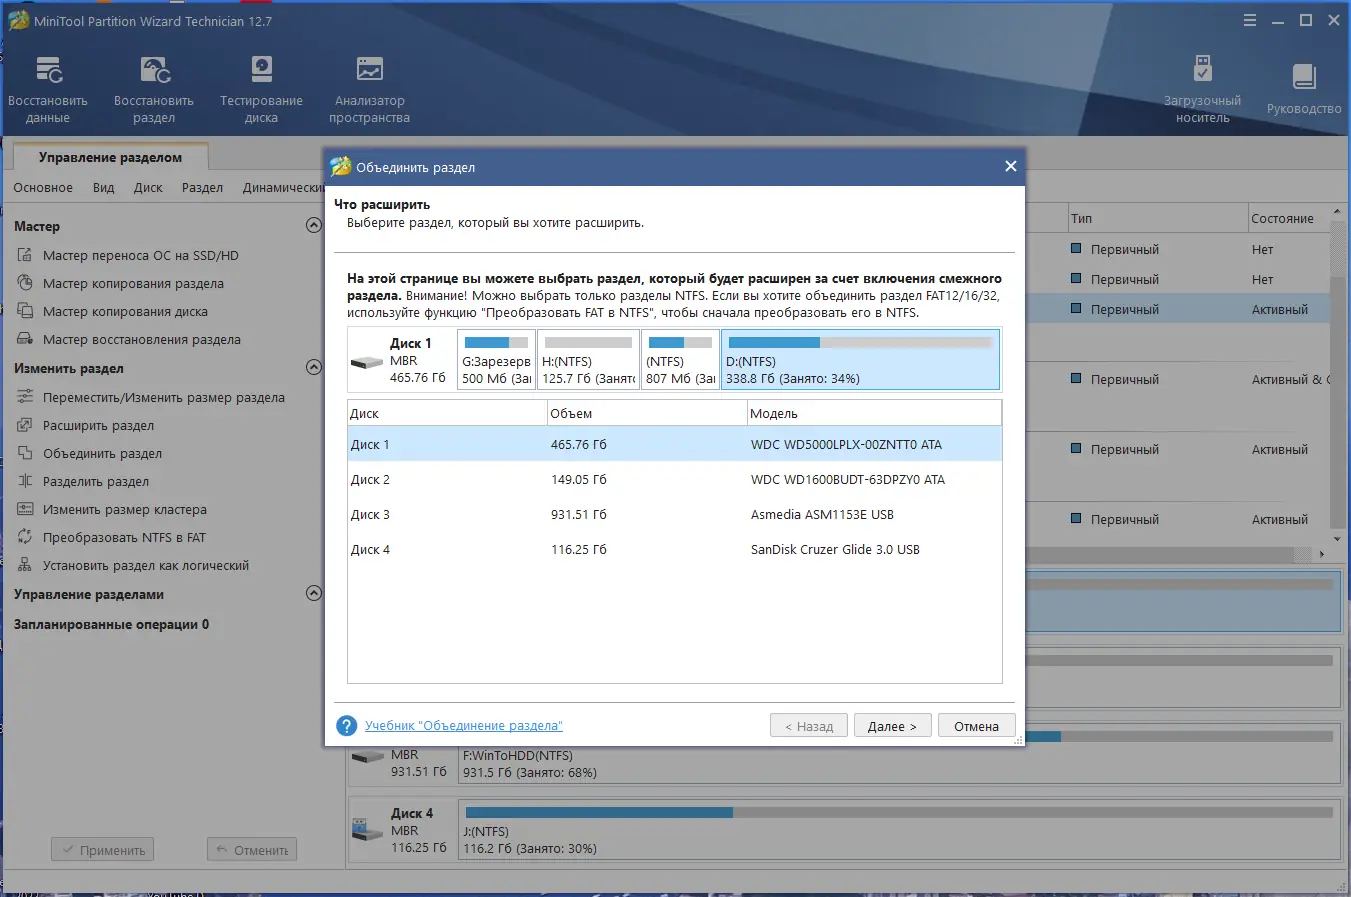Image resolution: width=1351 pixels, height=897 pixels.
Task: Click the Модель column header
Action: 875,413
